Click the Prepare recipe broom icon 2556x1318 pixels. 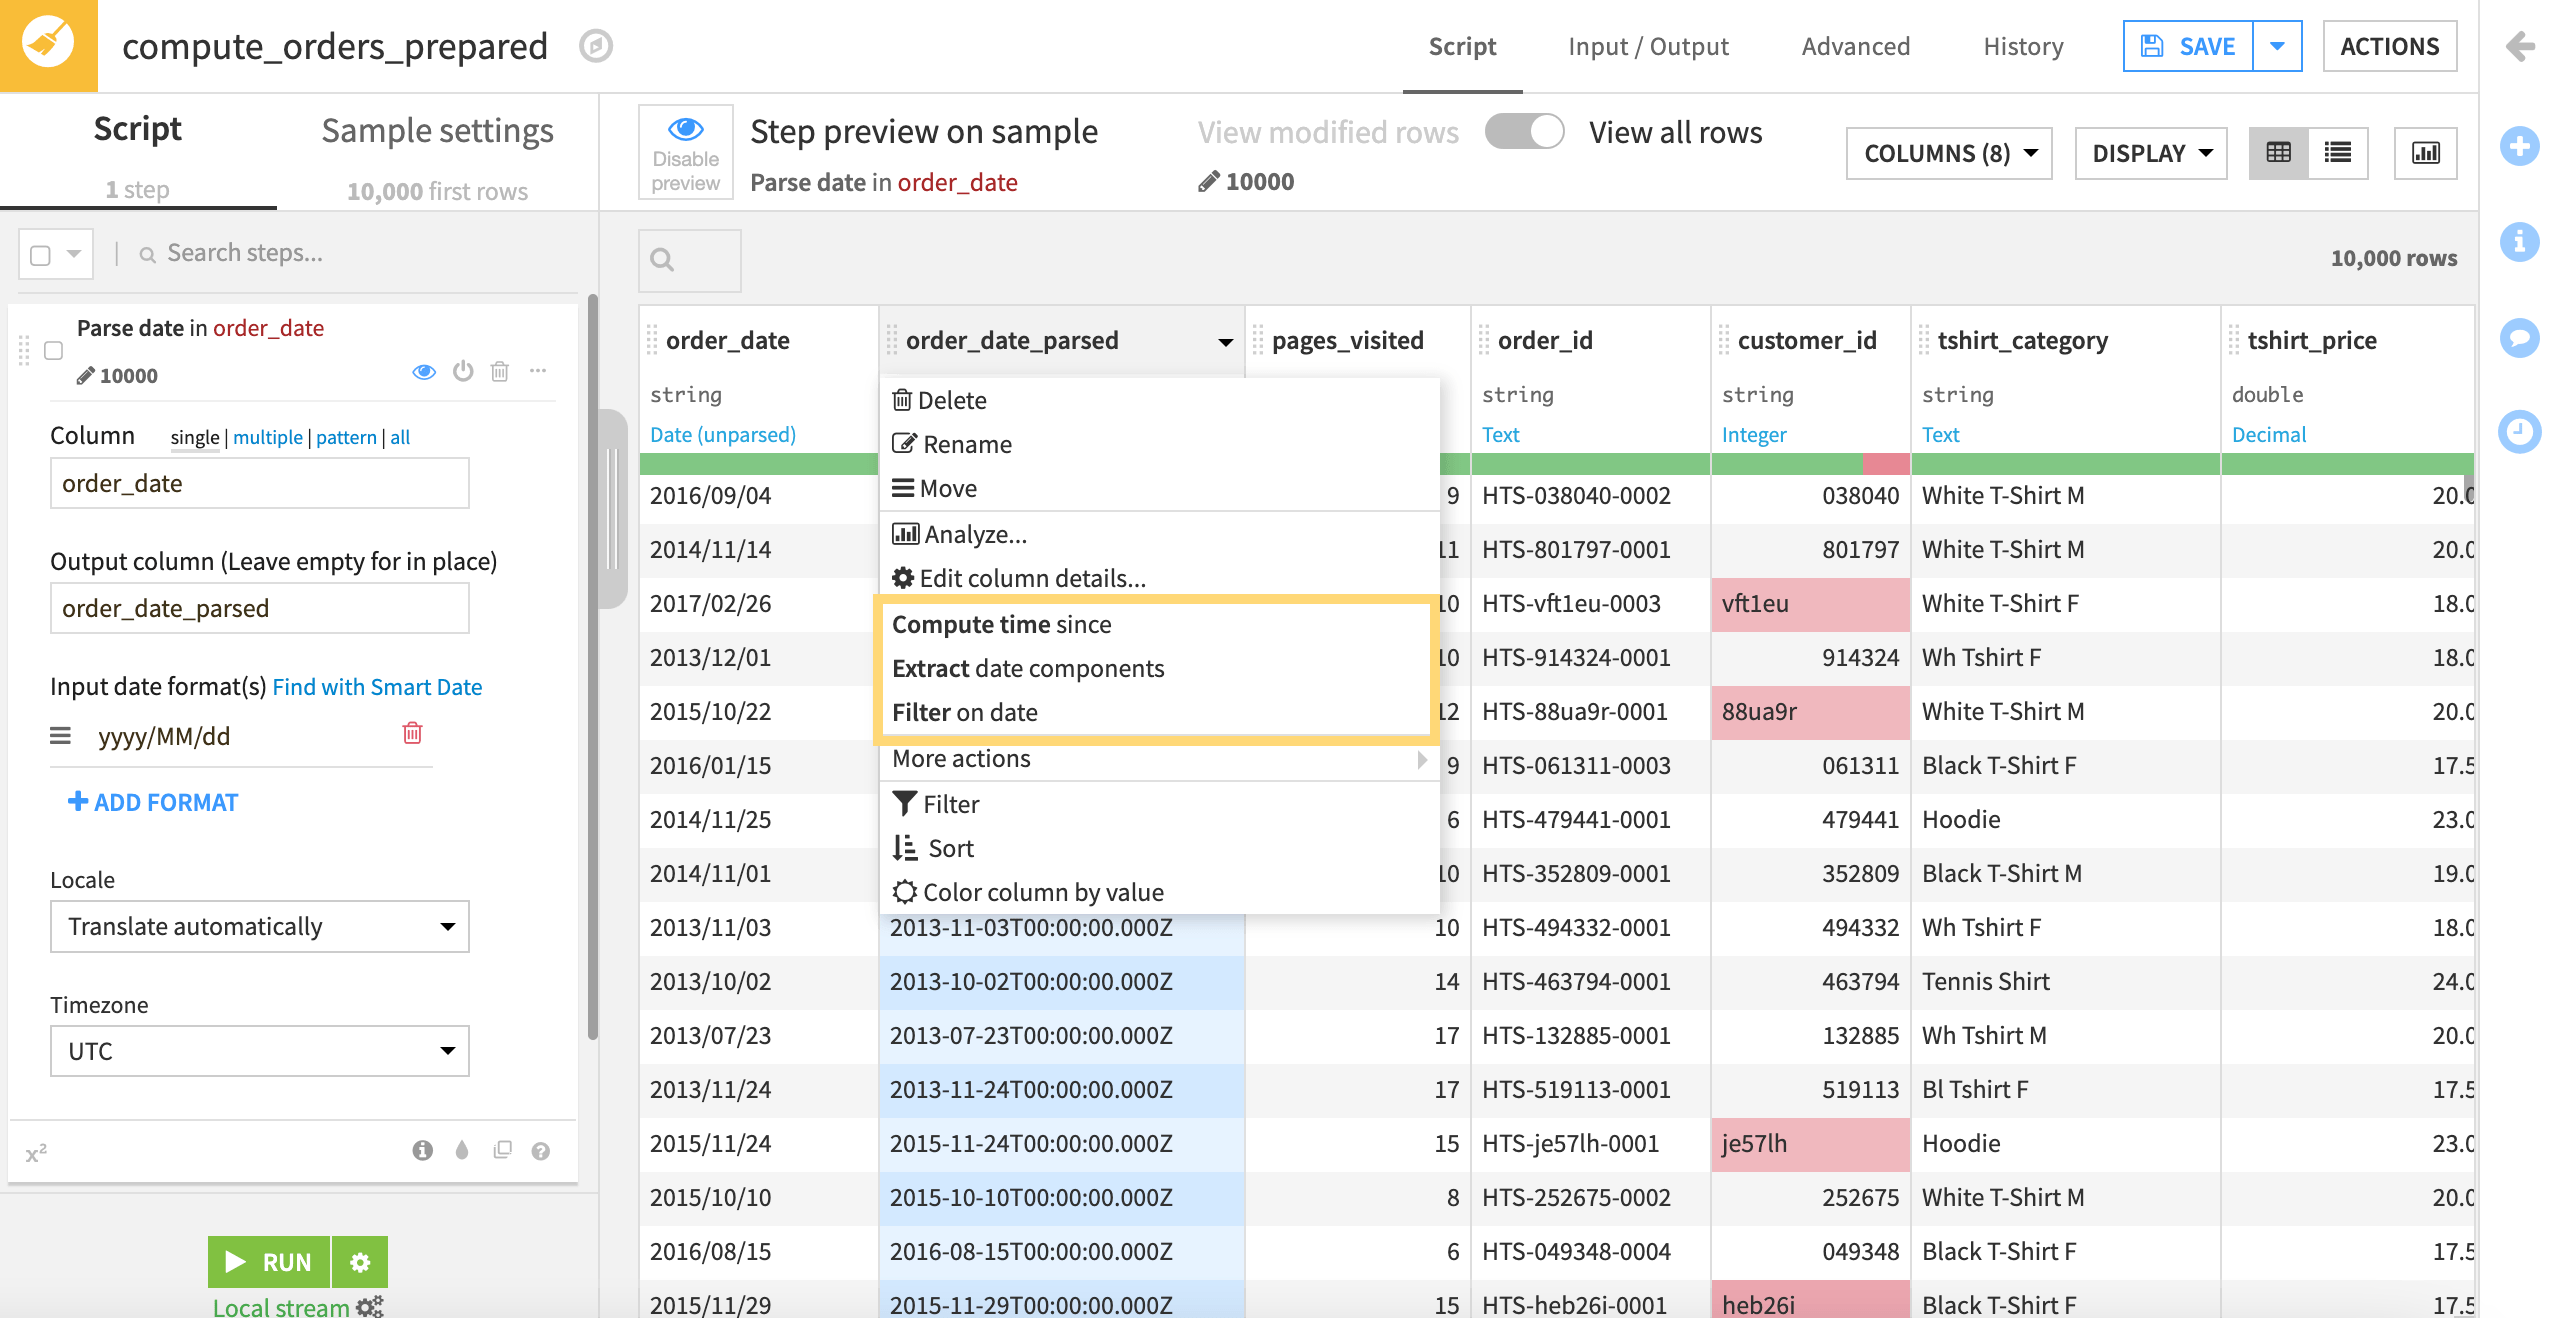tap(48, 45)
